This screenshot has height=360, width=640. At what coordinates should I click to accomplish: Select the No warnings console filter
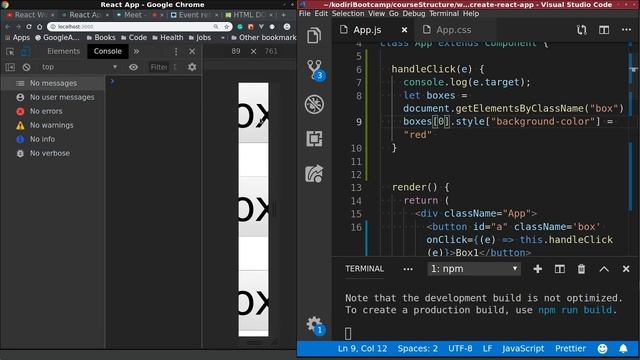53,125
